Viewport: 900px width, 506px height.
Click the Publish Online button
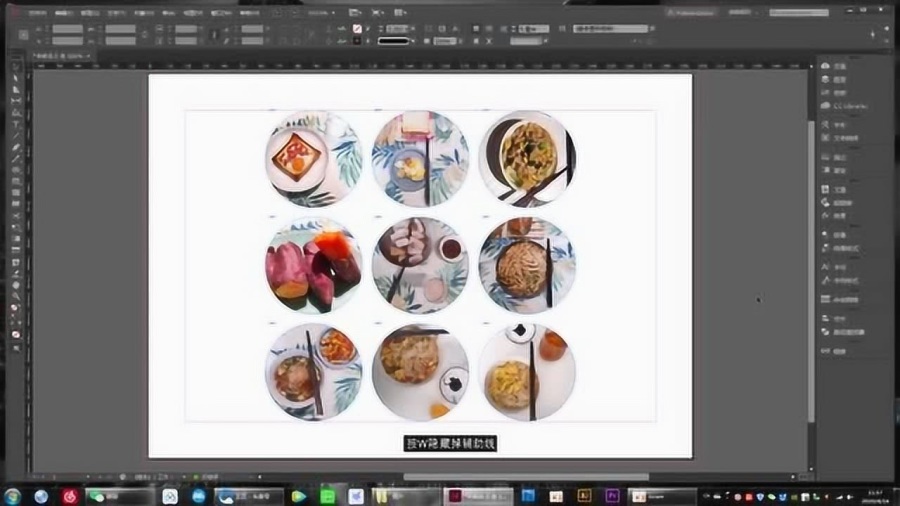(690, 13)
